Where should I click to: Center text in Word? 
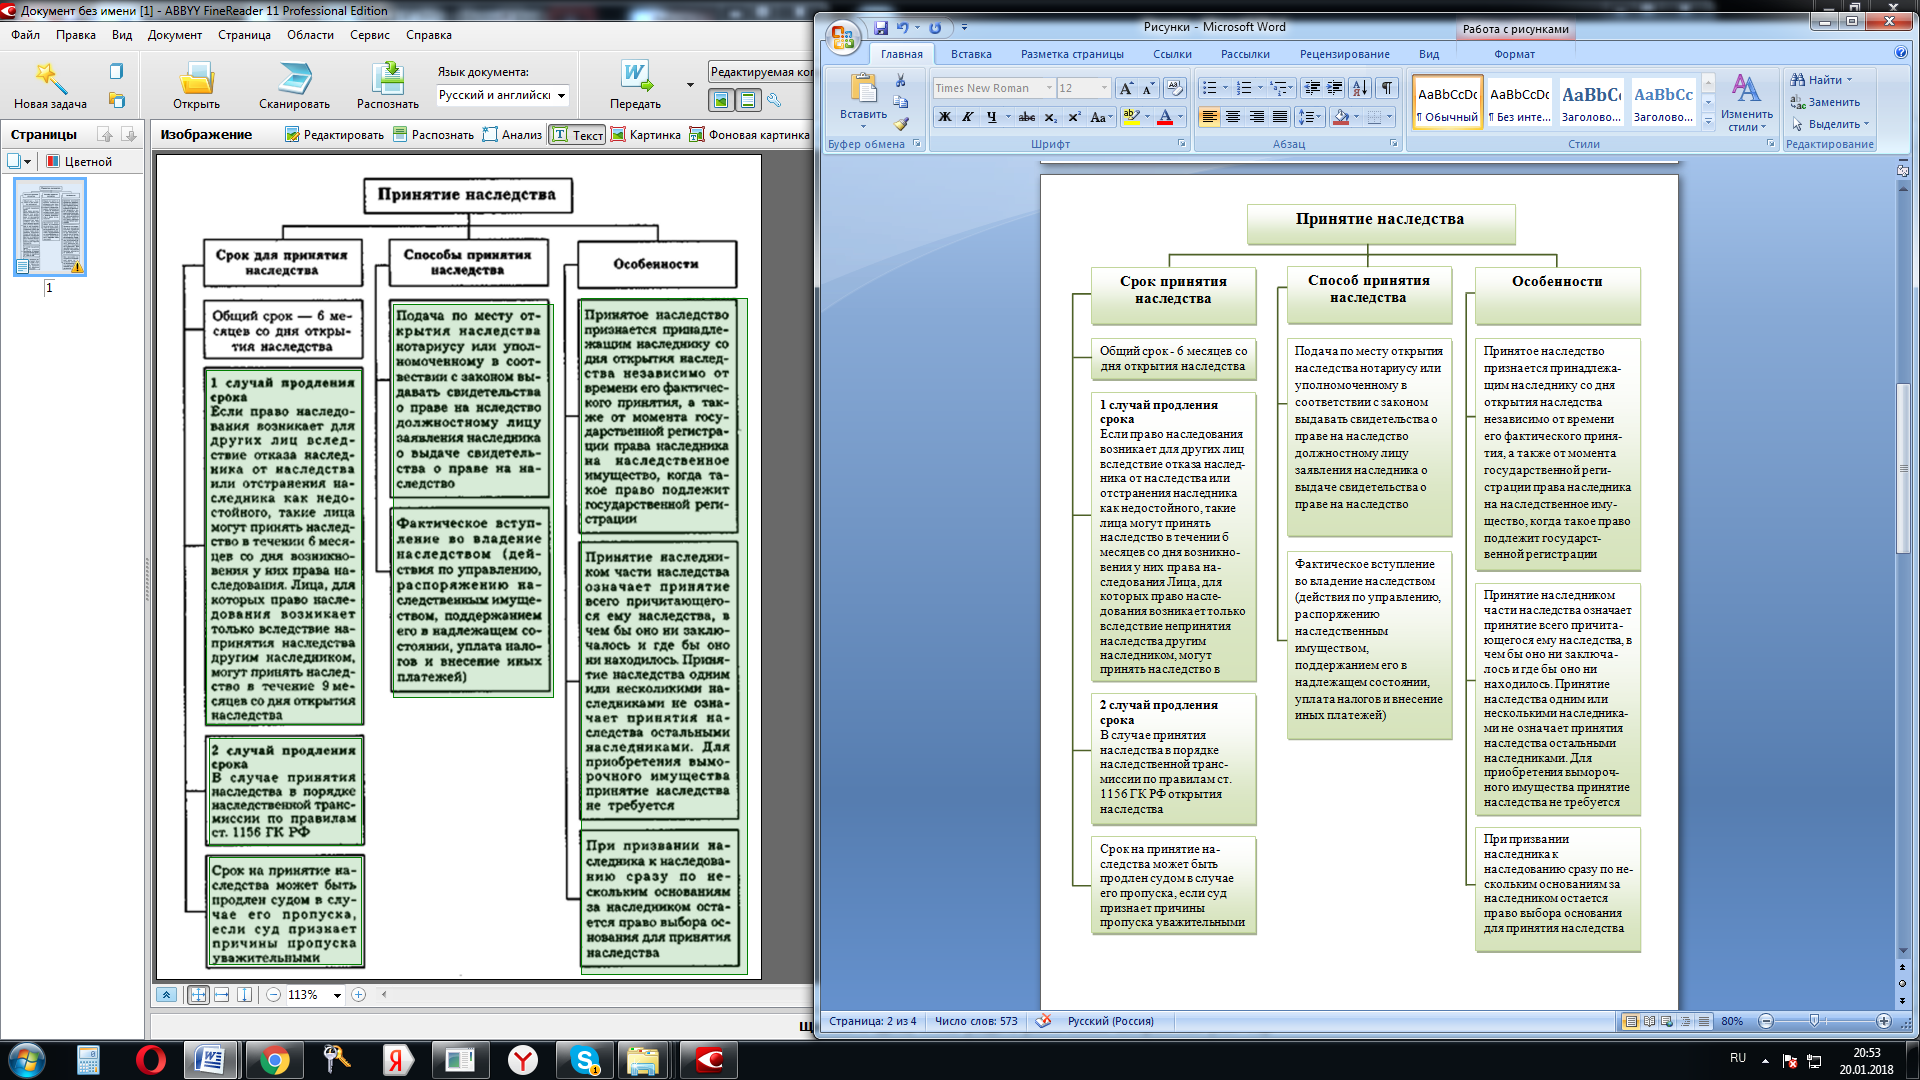1233,117
